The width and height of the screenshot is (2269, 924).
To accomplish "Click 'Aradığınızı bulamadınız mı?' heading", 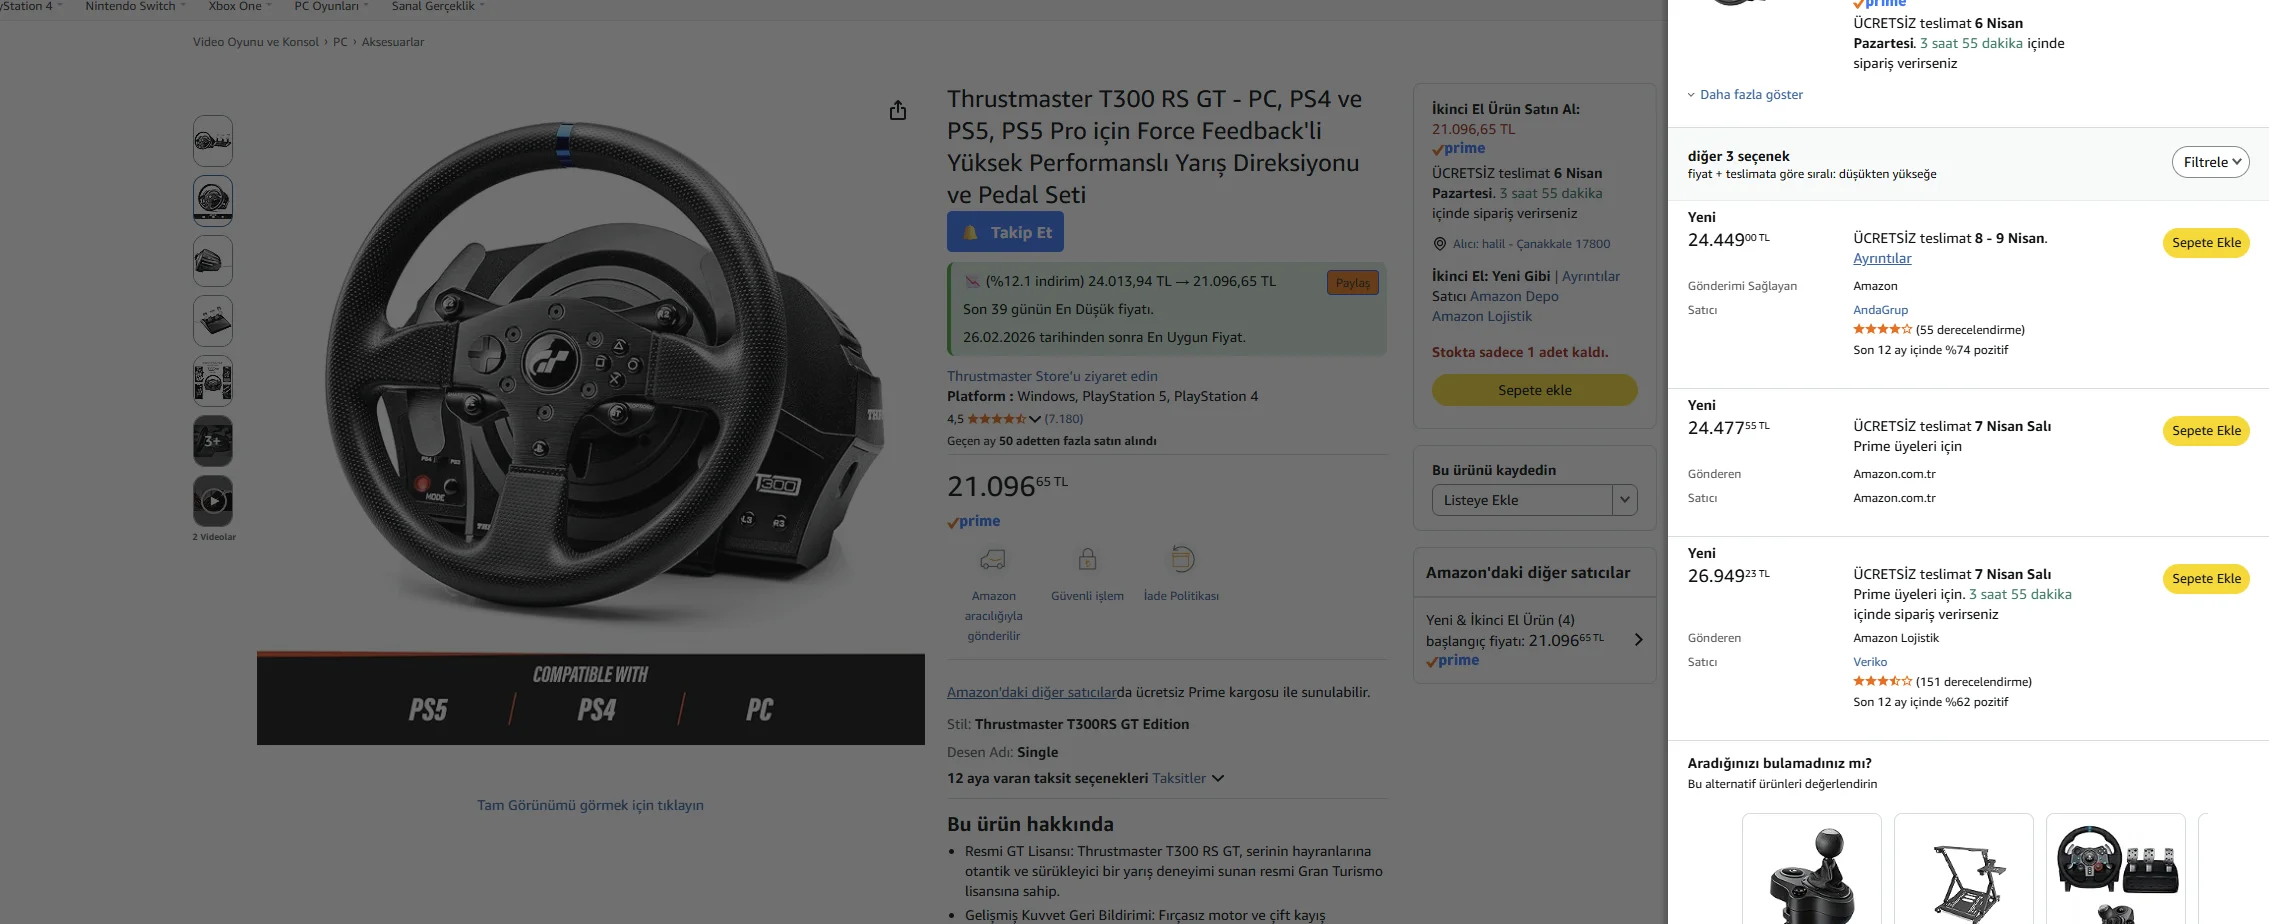I will click(1780, 763).
